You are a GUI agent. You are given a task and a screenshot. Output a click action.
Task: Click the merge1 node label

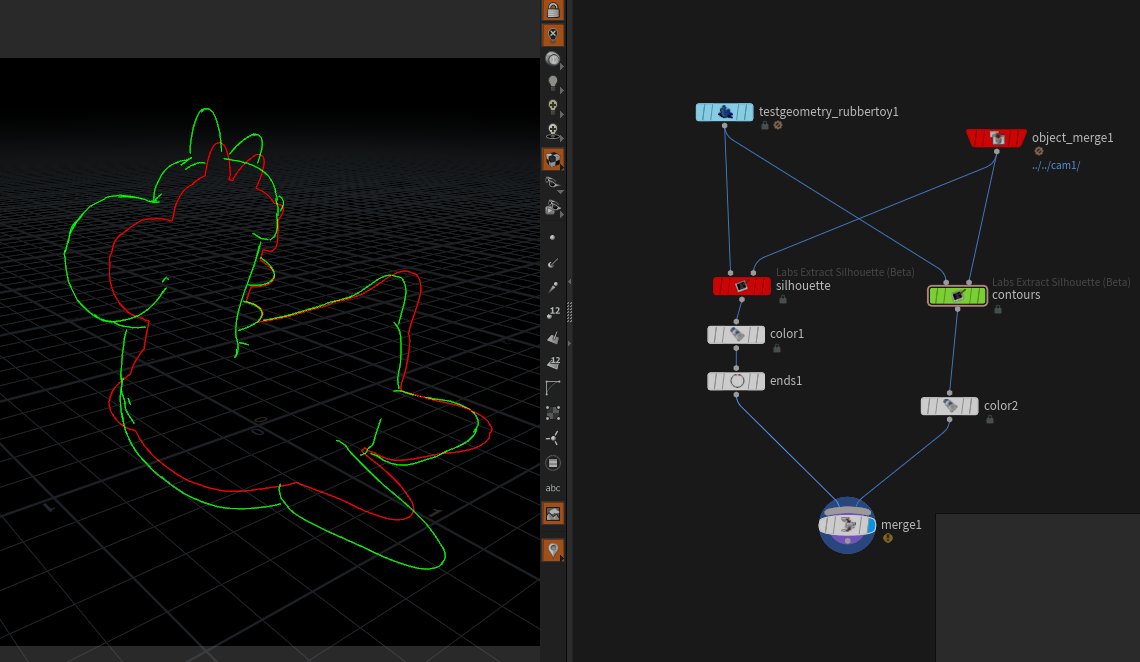(x=901, y=524)
